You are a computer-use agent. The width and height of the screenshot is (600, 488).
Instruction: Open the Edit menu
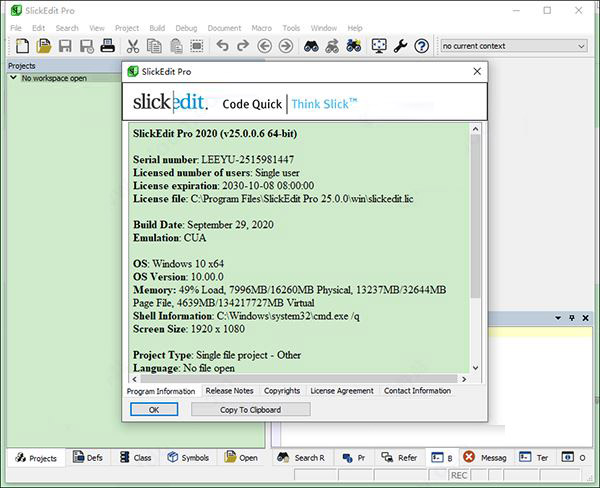point(38,28)
